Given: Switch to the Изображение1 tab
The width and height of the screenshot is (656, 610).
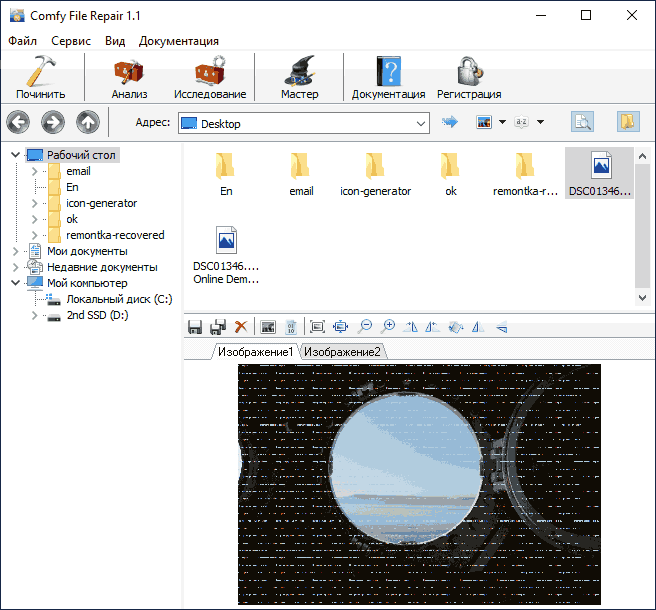Looking at the screenshot, I should click(256, 352).
